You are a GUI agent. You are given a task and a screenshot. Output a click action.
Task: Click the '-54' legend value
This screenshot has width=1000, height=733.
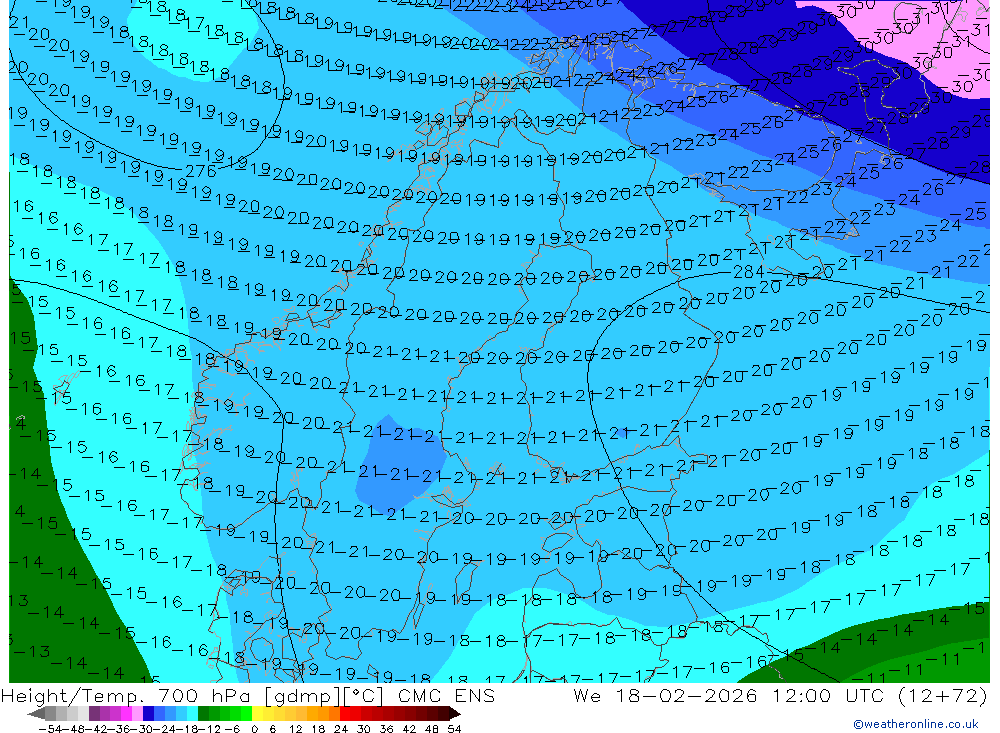50,729
